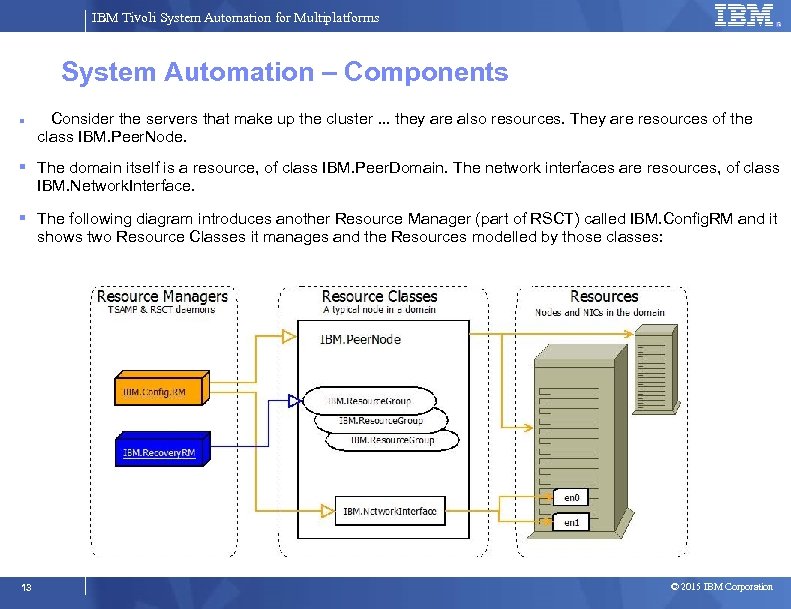
Task: Click 'A typical node in a domain' subtitle
Action: (379, 309)
